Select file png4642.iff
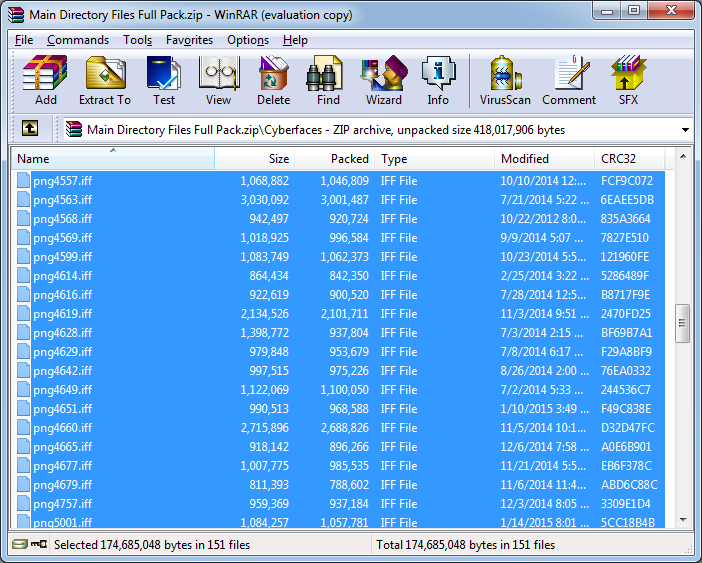Viewport: 702px width, 563px height. coord(338,371)
